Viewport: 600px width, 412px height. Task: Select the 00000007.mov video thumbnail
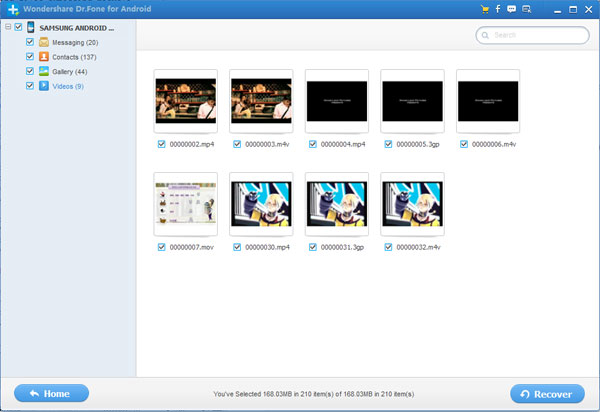point(186,204)
